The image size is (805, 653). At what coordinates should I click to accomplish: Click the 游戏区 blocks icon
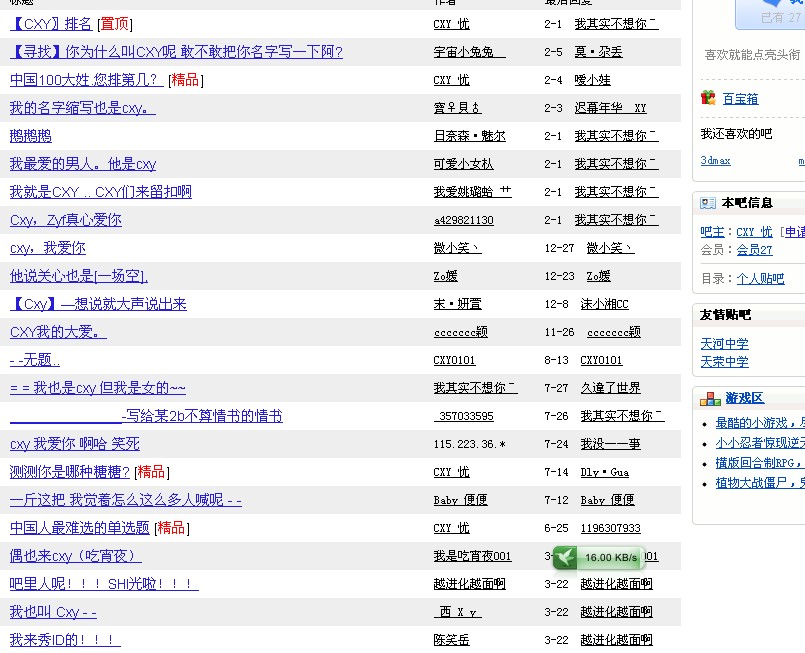(x=710, y=398)
